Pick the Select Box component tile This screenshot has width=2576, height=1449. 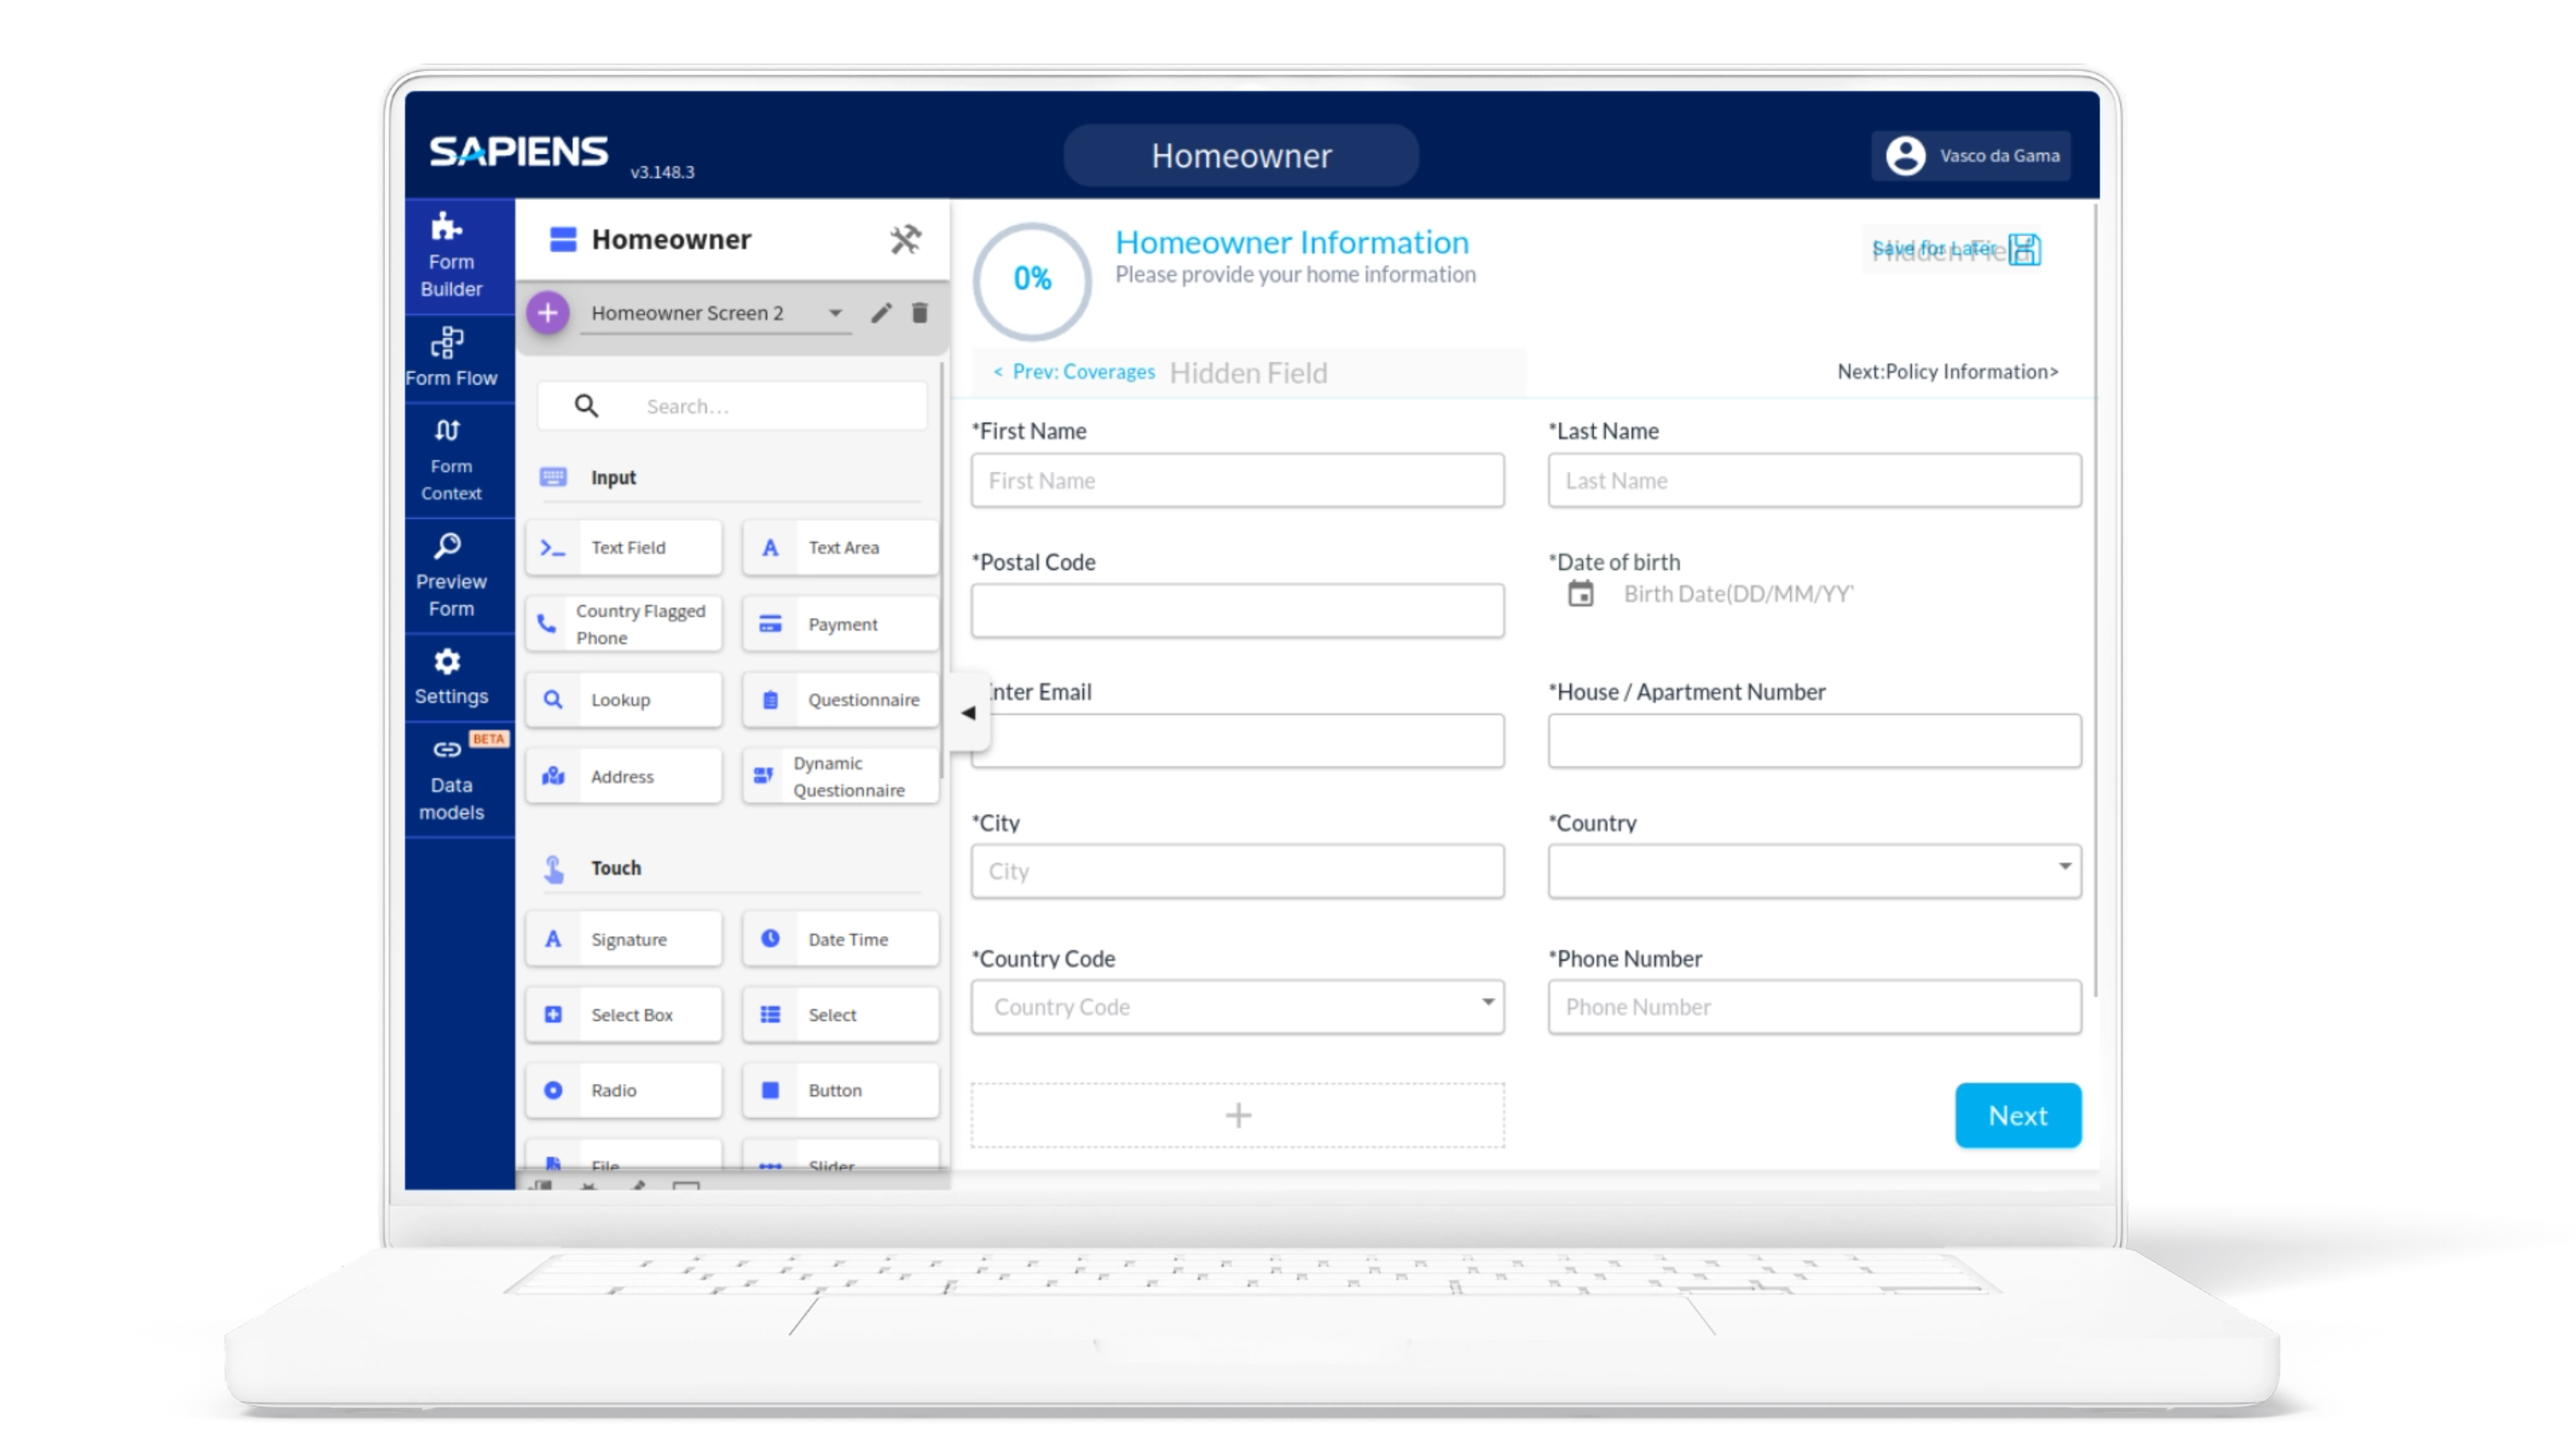point(624,1015)
